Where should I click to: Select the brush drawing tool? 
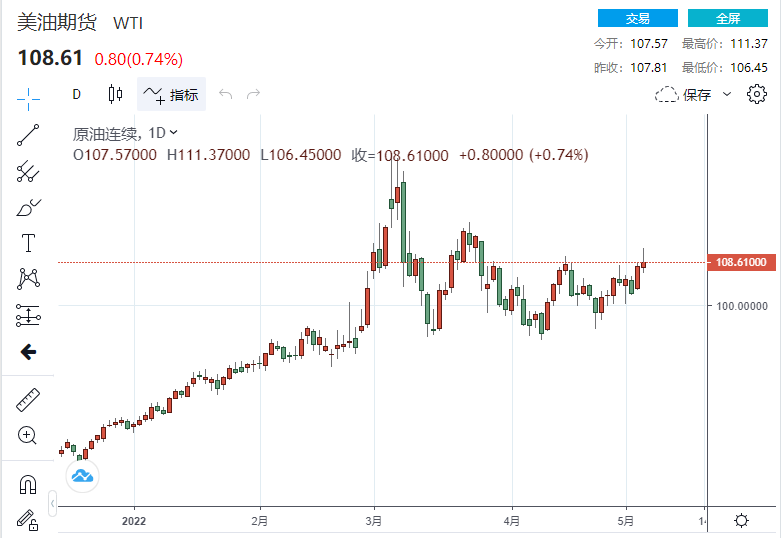28,208
